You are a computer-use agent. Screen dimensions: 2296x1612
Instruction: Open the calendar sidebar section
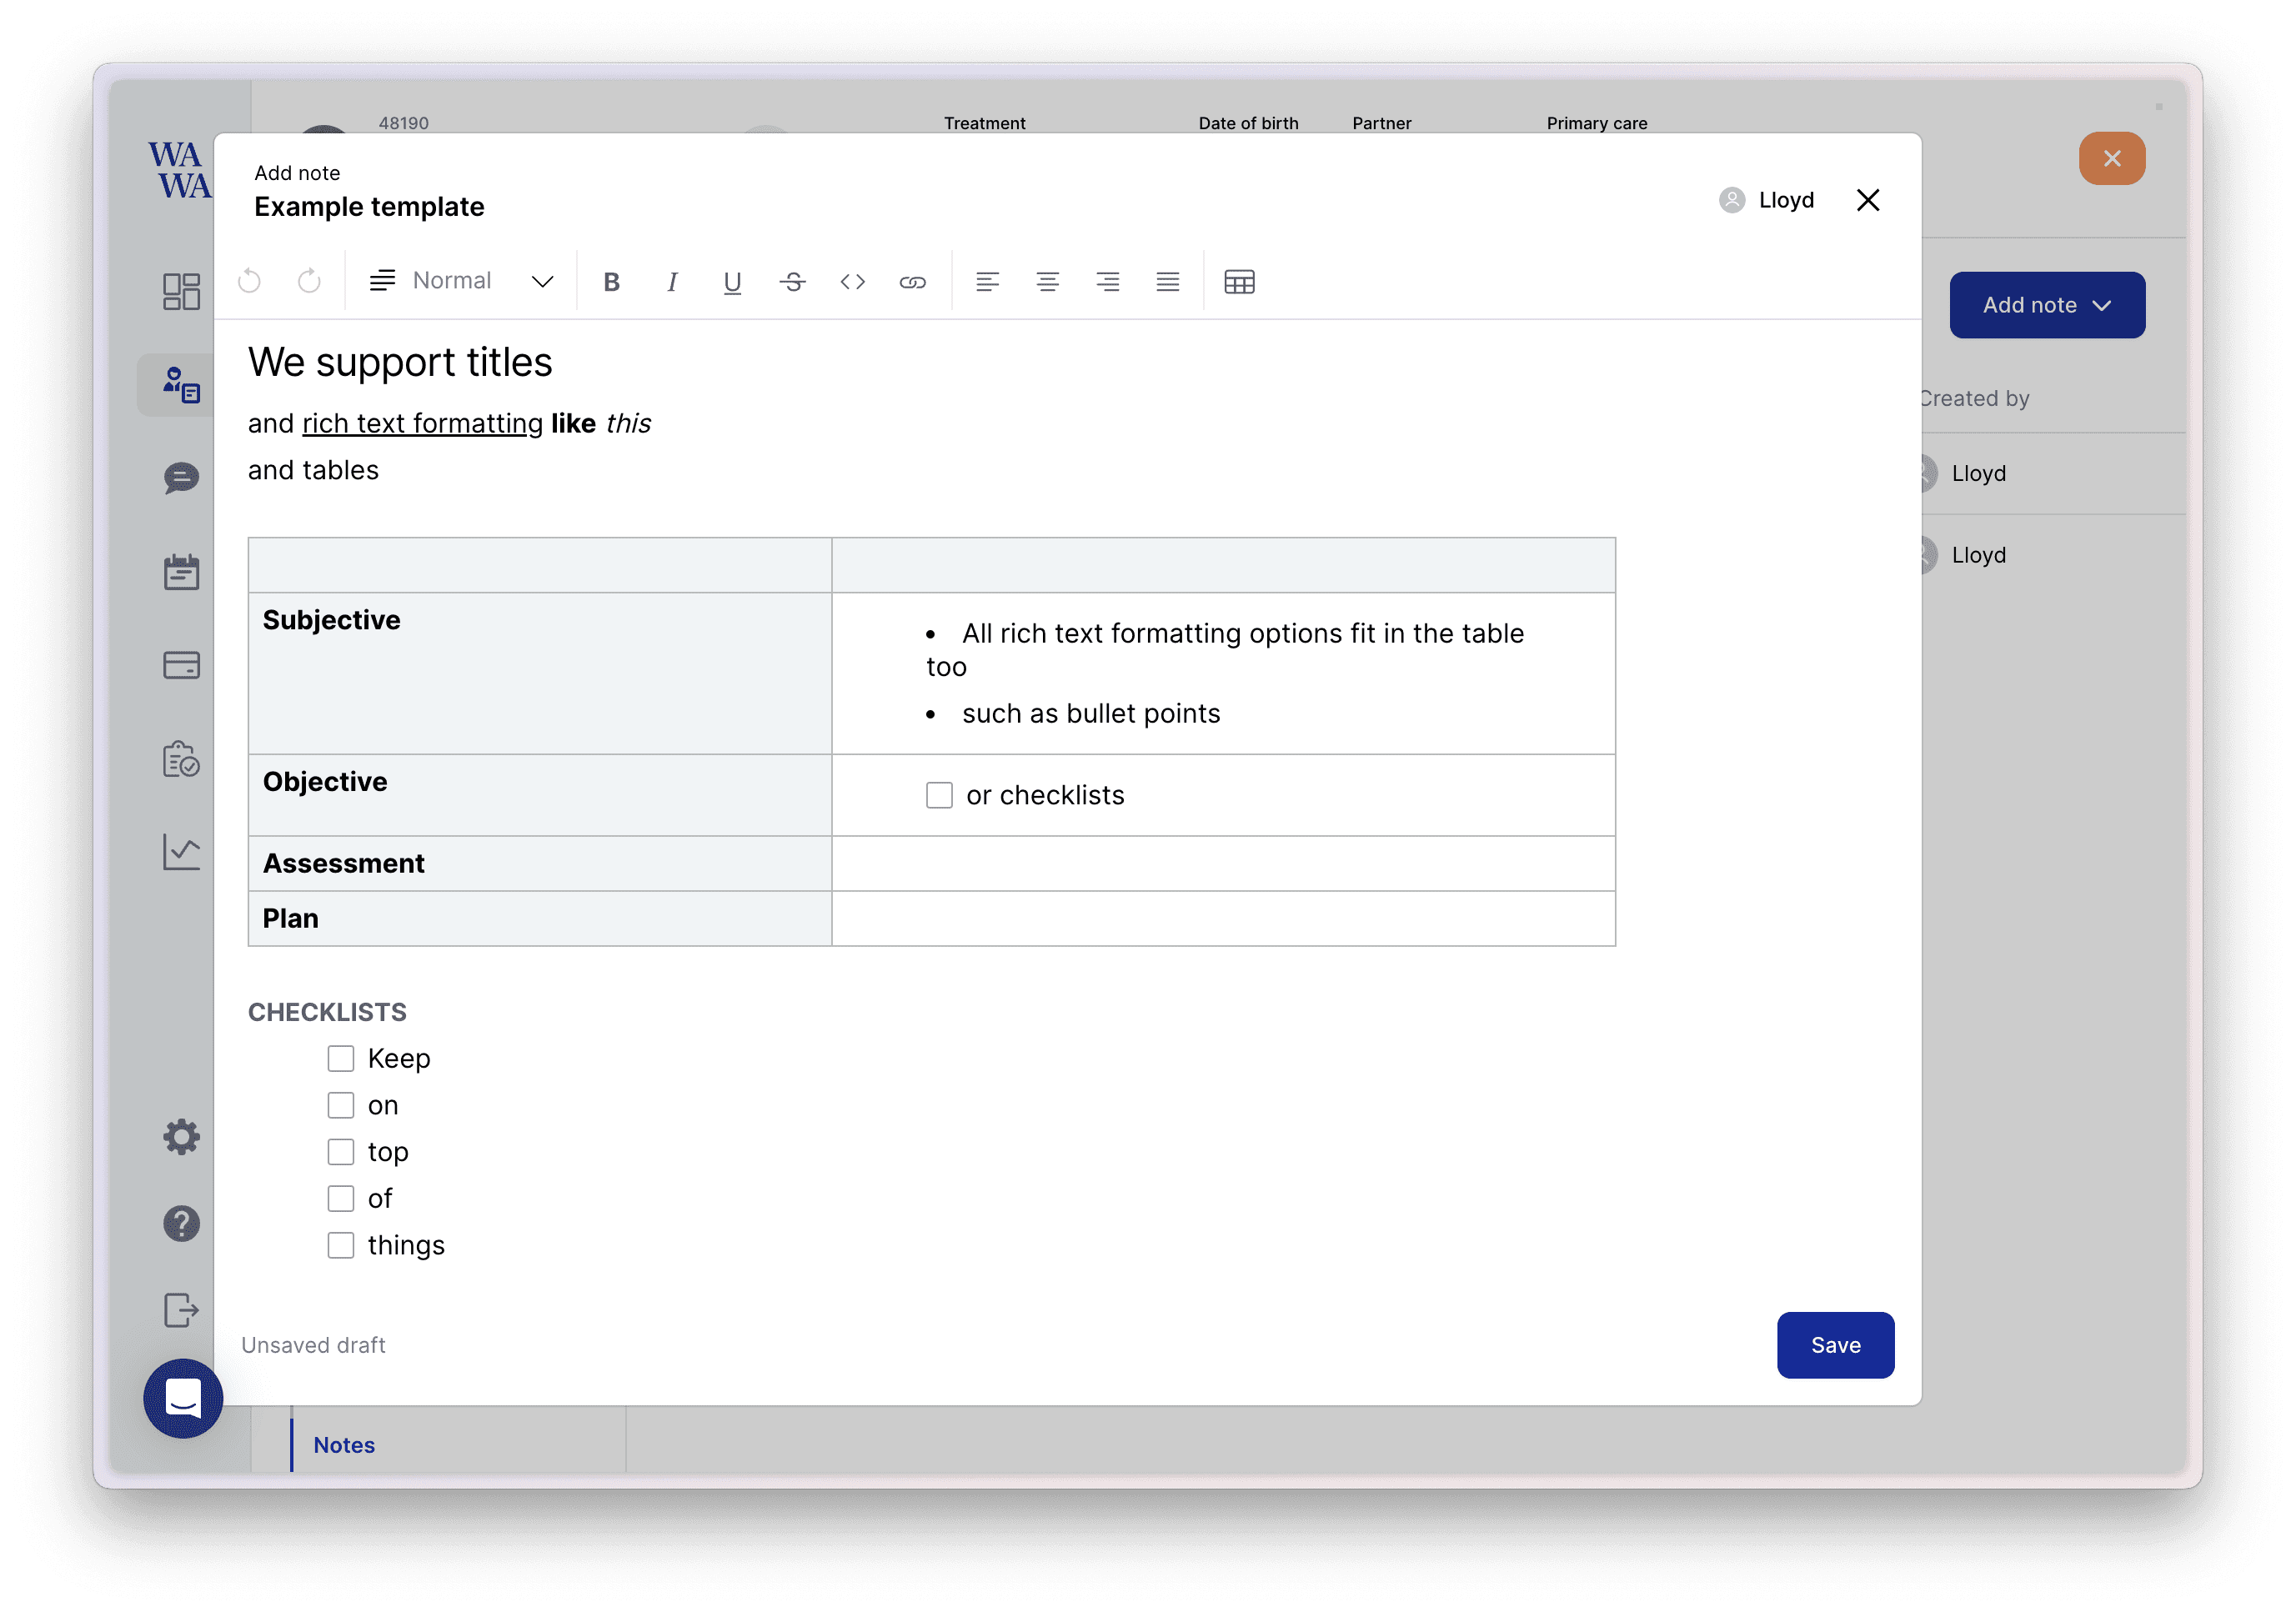[181, 572]
